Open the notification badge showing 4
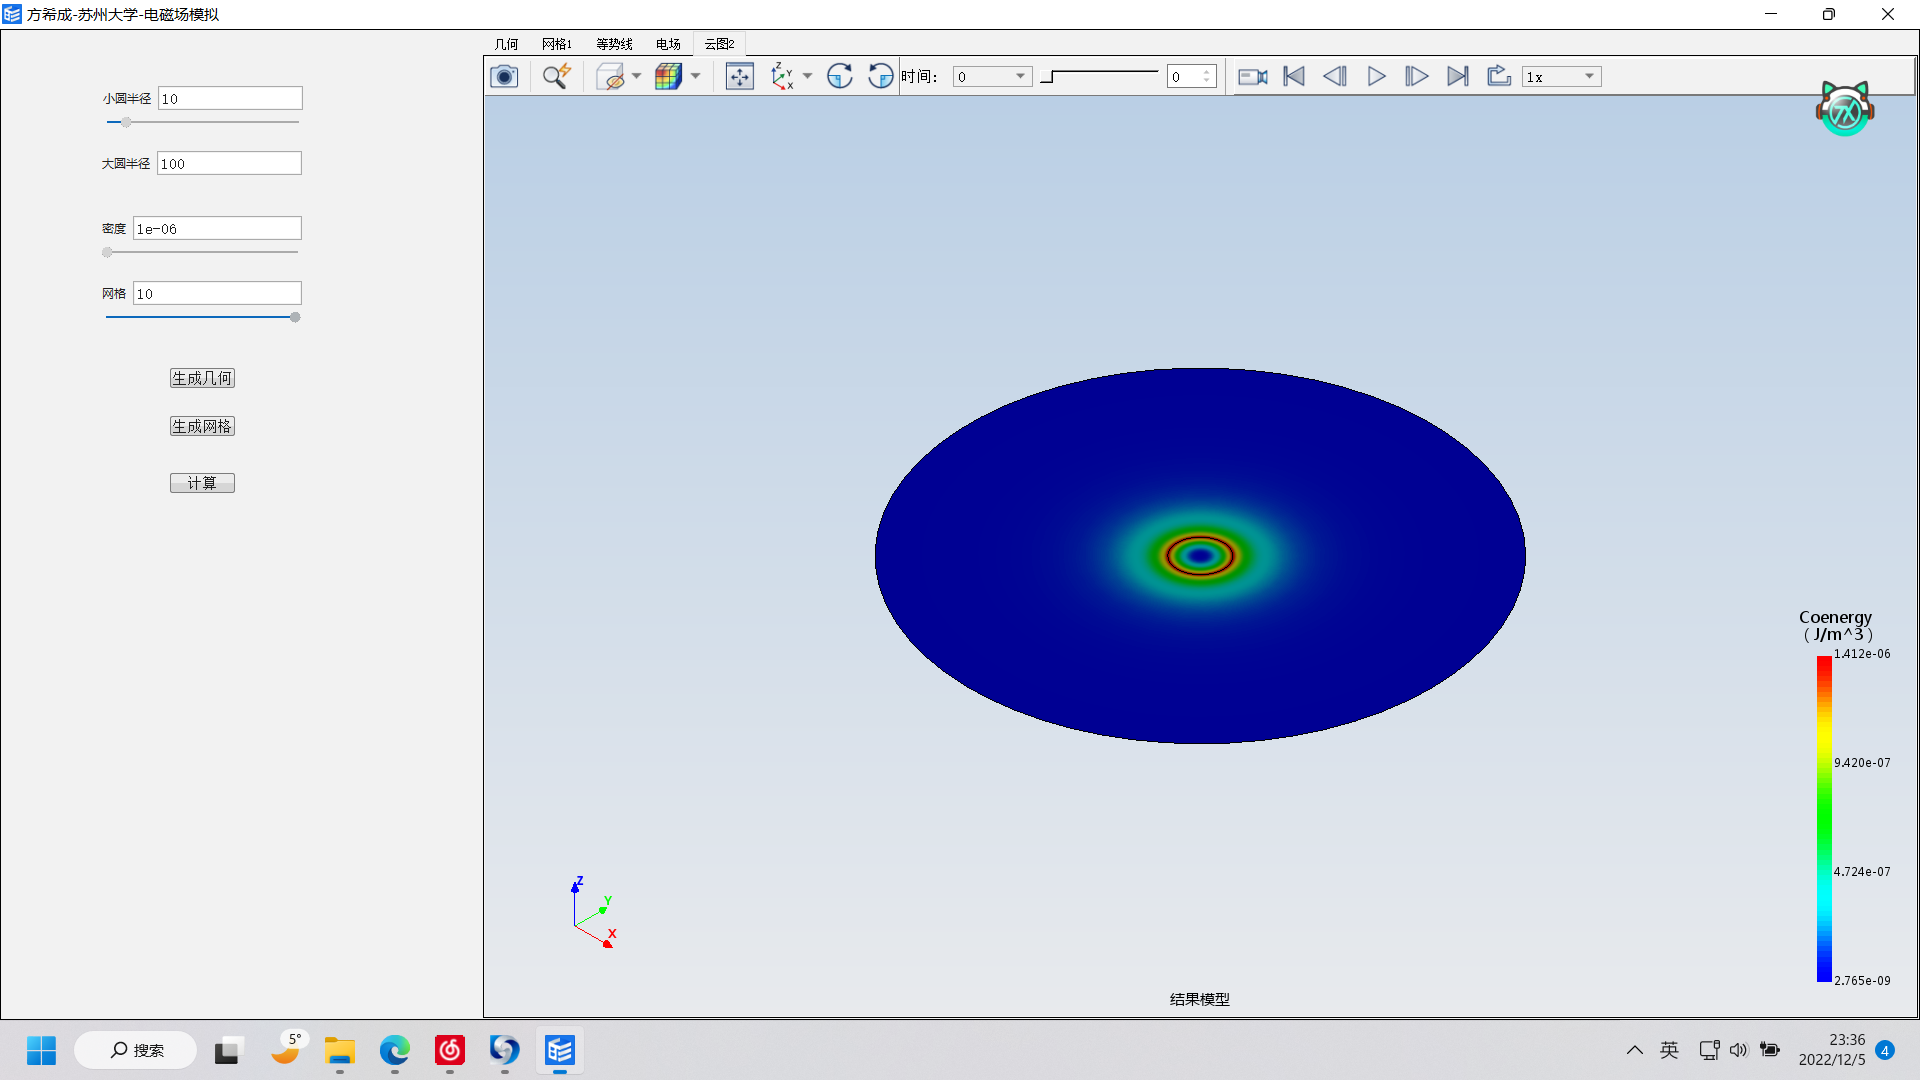1920x1080 pixels. pos(1885,1050)
